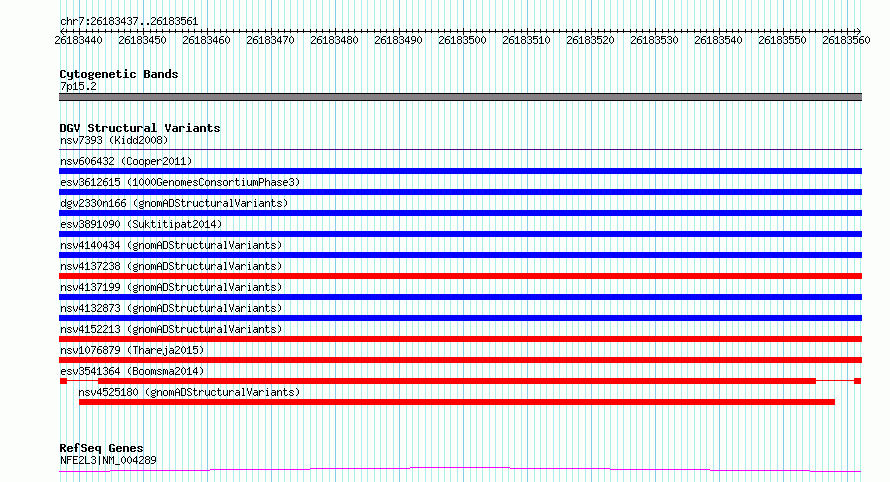Select the nsv4525180 red variant bar
The height and width of the screenshot is (482, 890).
pos(457,402)
